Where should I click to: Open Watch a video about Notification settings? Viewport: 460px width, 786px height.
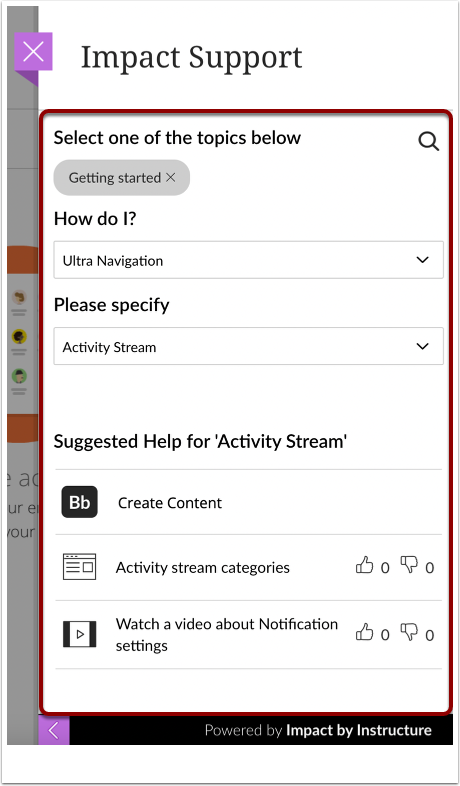(227, 635)
